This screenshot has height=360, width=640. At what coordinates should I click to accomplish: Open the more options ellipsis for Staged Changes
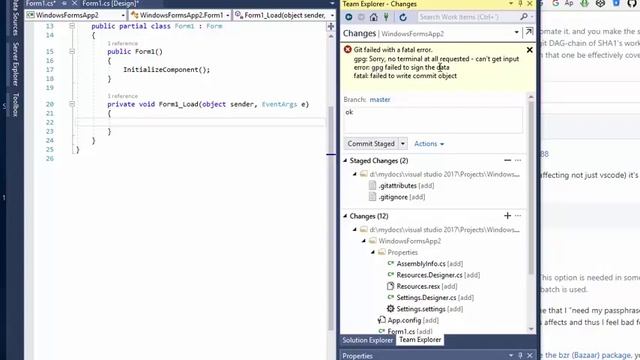coord(518,160)
